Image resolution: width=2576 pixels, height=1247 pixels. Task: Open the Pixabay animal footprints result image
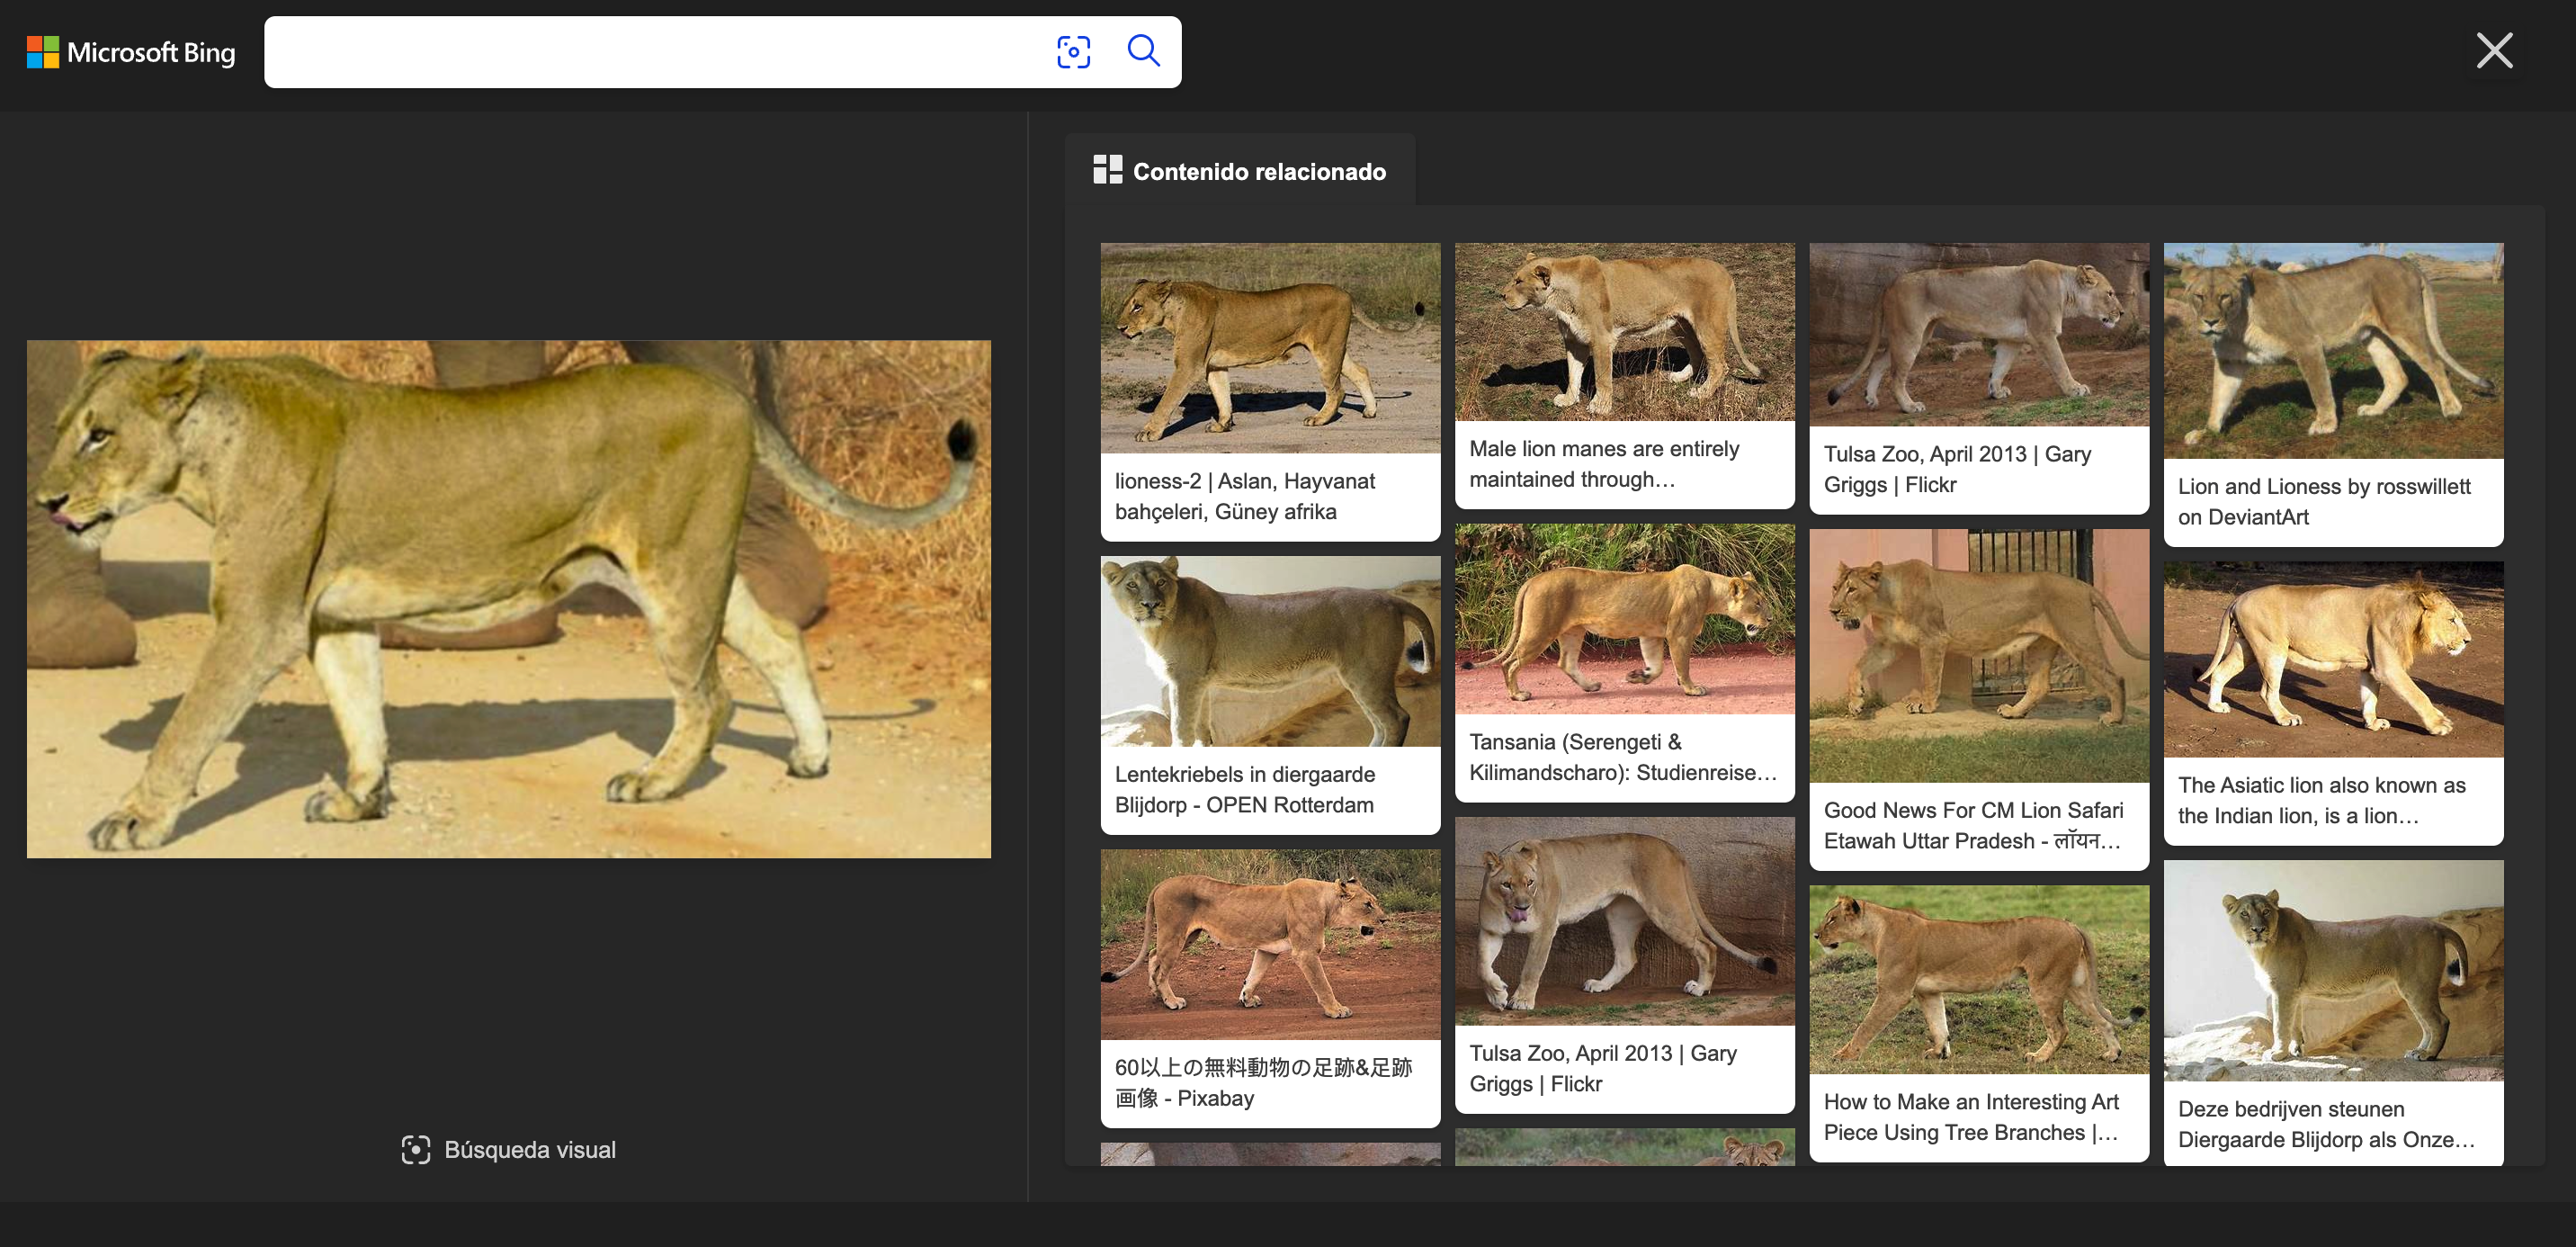[x=1269, y=944]
